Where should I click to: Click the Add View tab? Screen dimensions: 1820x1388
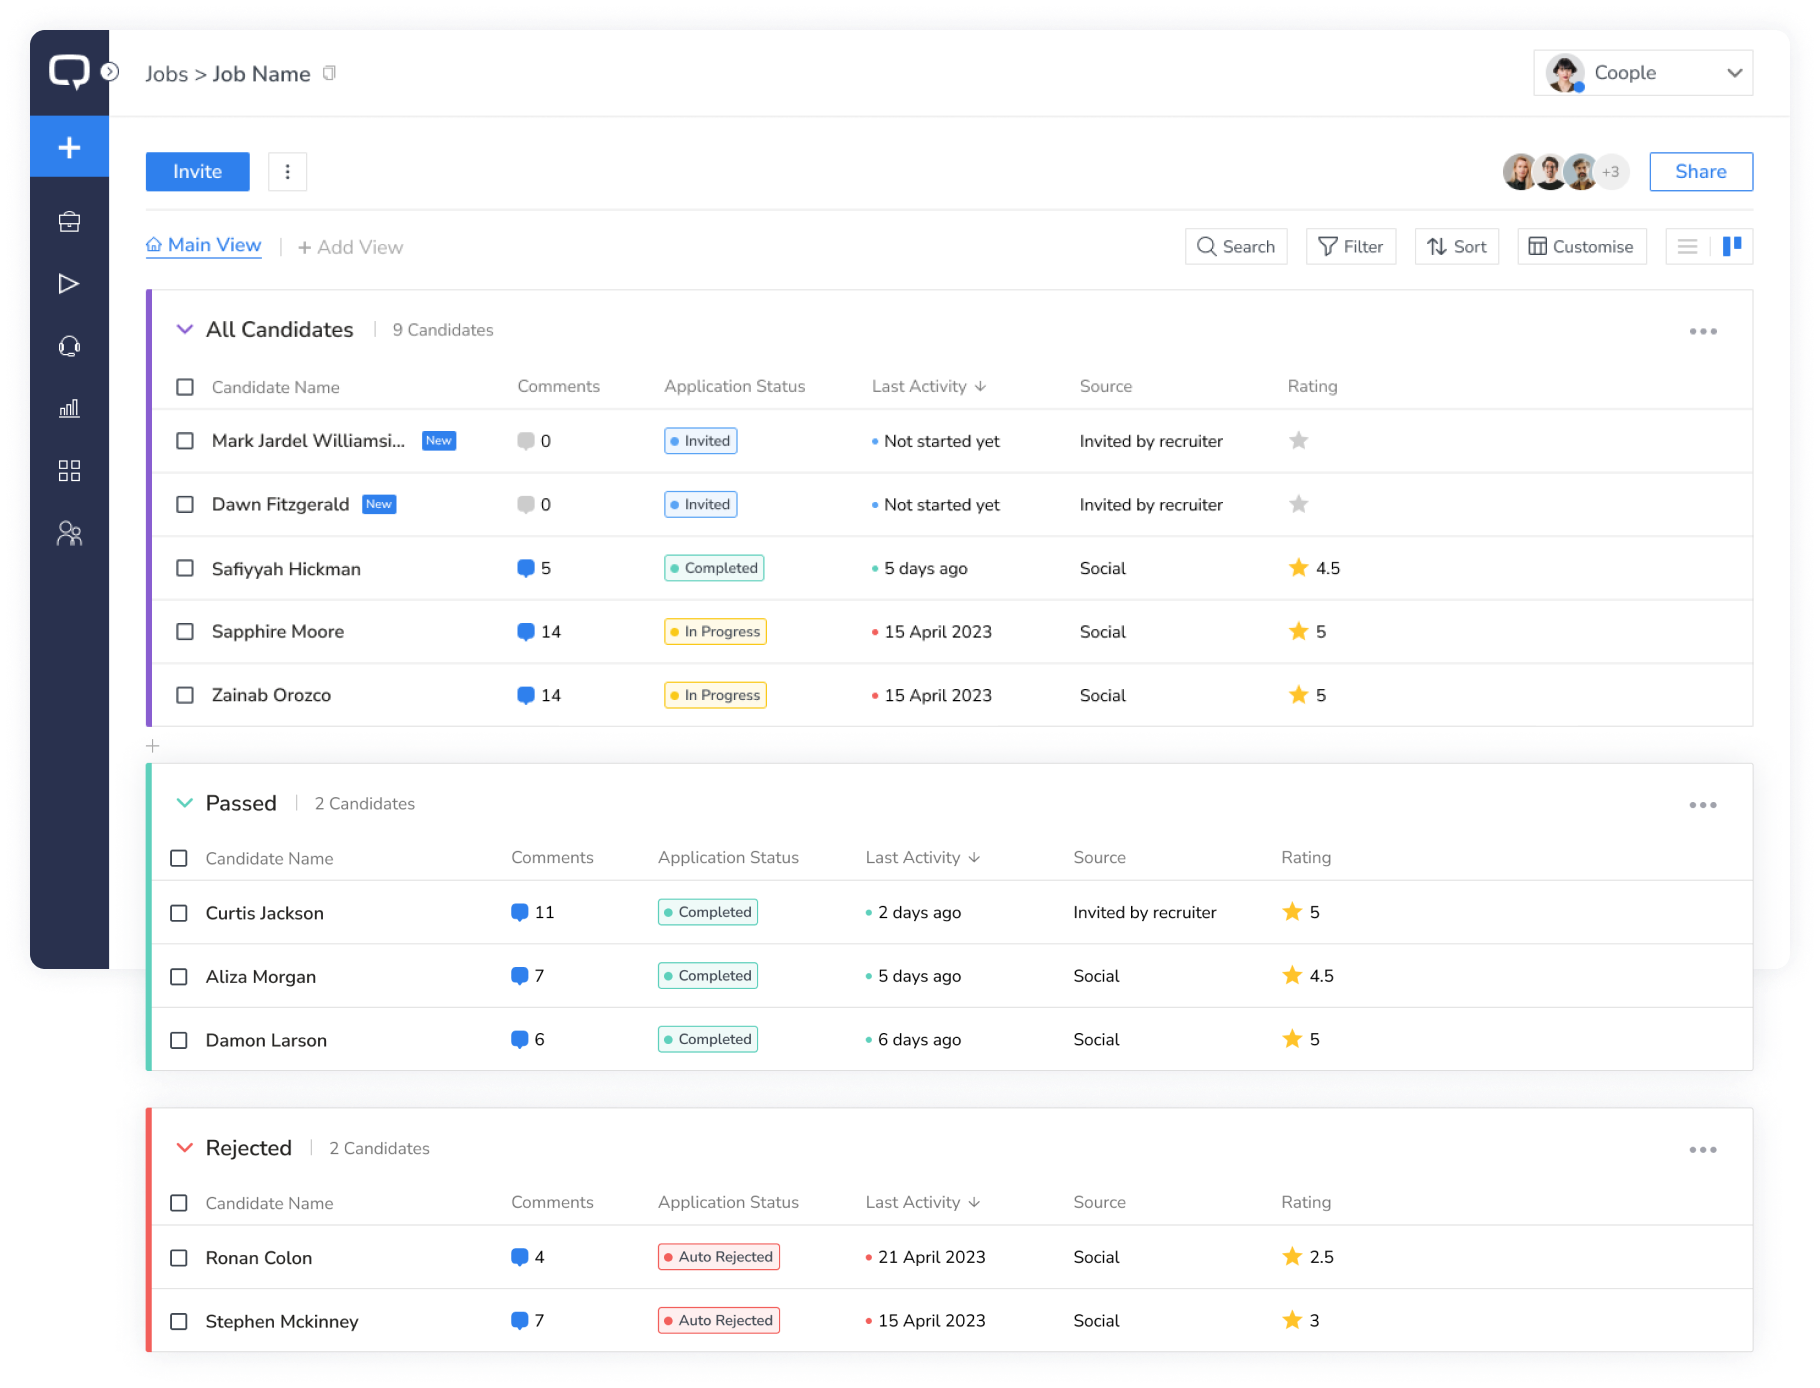[350, 247]
